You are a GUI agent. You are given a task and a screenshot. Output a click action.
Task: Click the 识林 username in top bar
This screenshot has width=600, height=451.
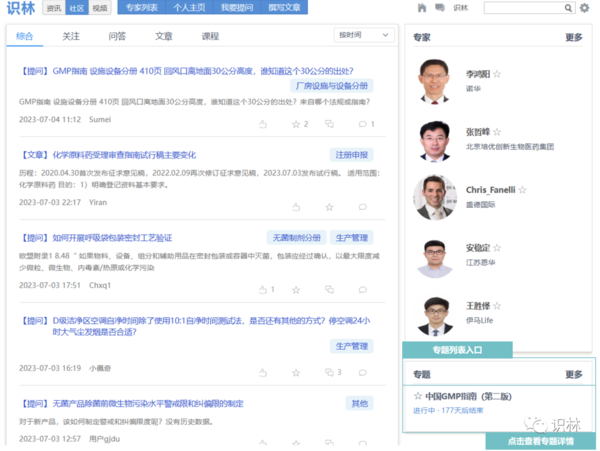click(x=461, y=8)
